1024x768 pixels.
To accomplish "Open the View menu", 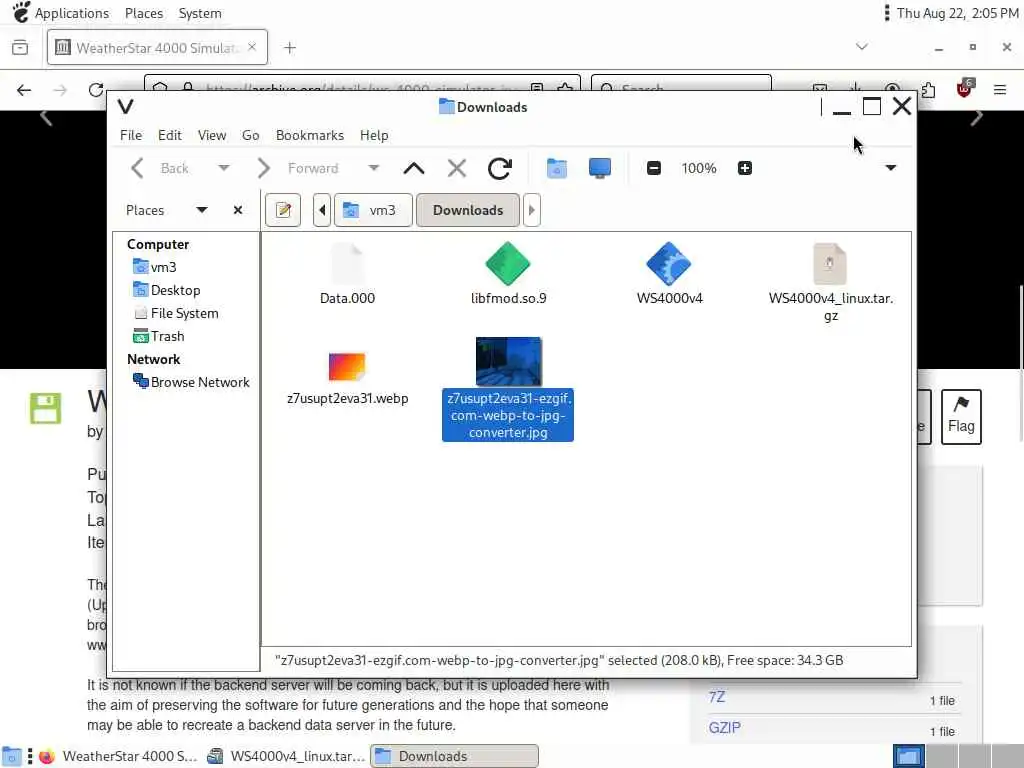I will (x=212, y=135).
